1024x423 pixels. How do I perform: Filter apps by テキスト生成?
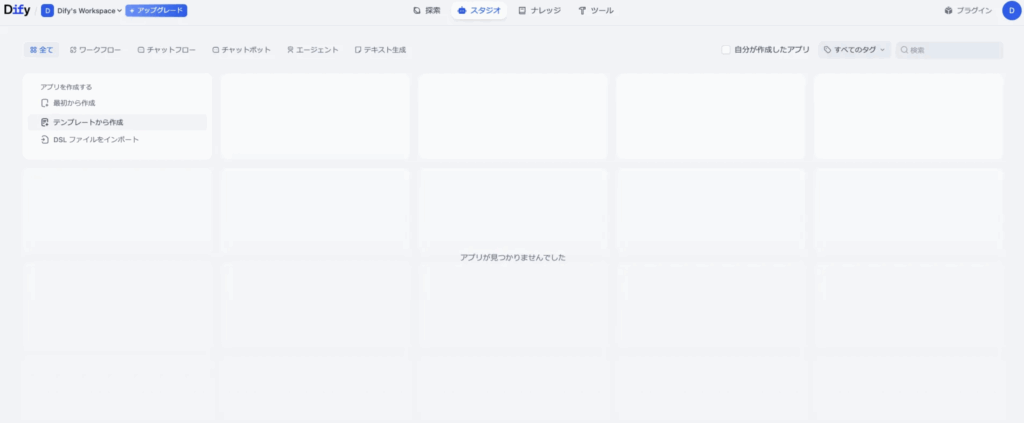380,49
